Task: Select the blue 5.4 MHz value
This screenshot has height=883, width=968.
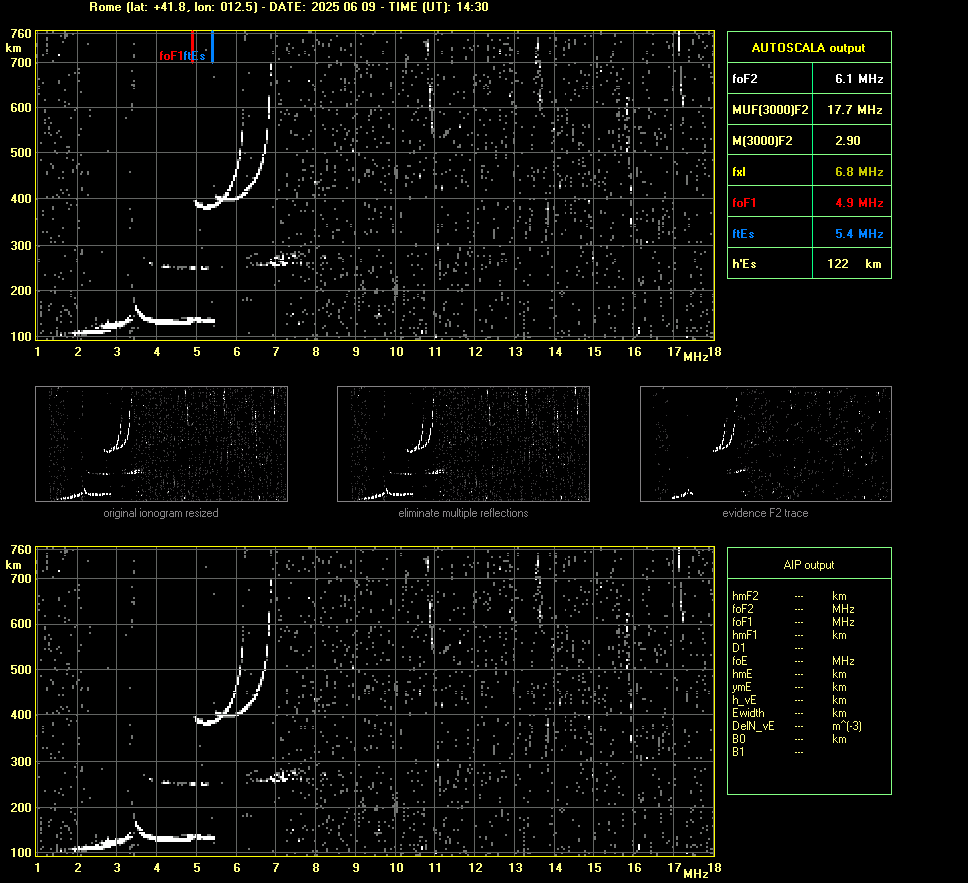Action: click(x=859, y=233)
